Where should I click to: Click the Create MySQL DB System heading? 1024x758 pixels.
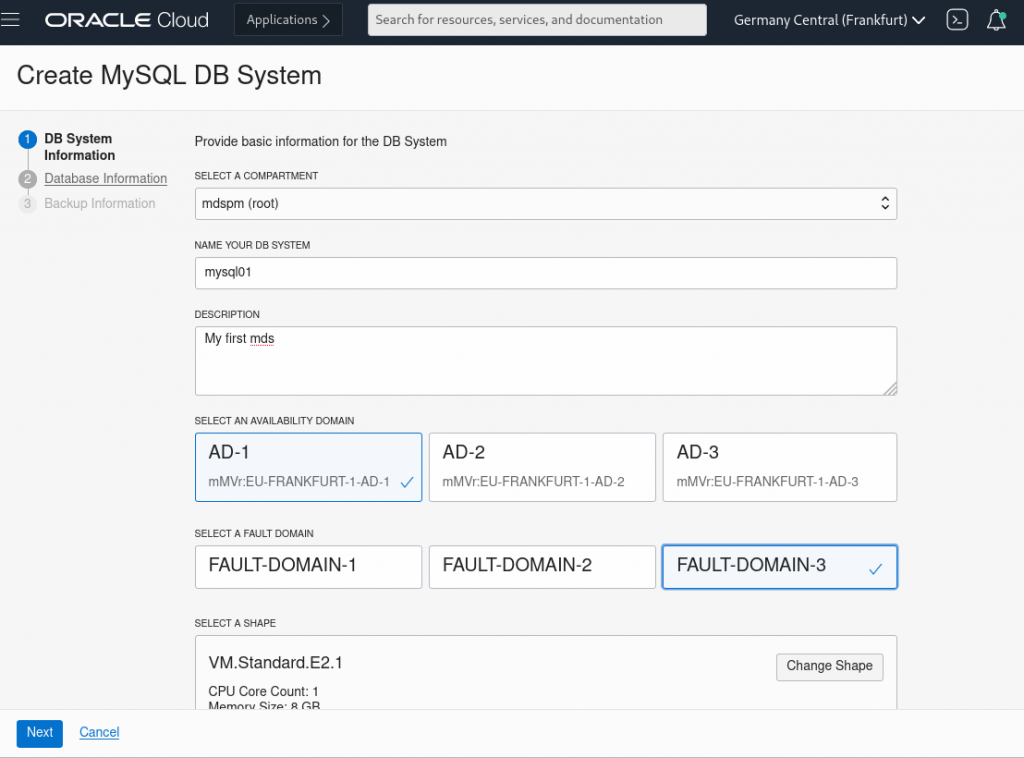click(169, 76)
